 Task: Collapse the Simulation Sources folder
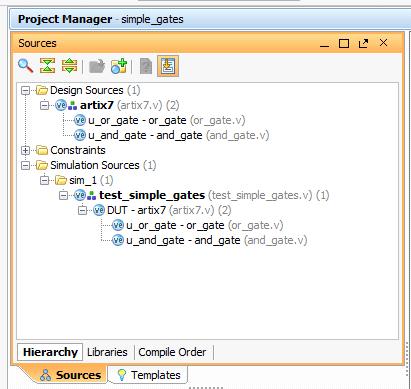(x=25, y=165)
